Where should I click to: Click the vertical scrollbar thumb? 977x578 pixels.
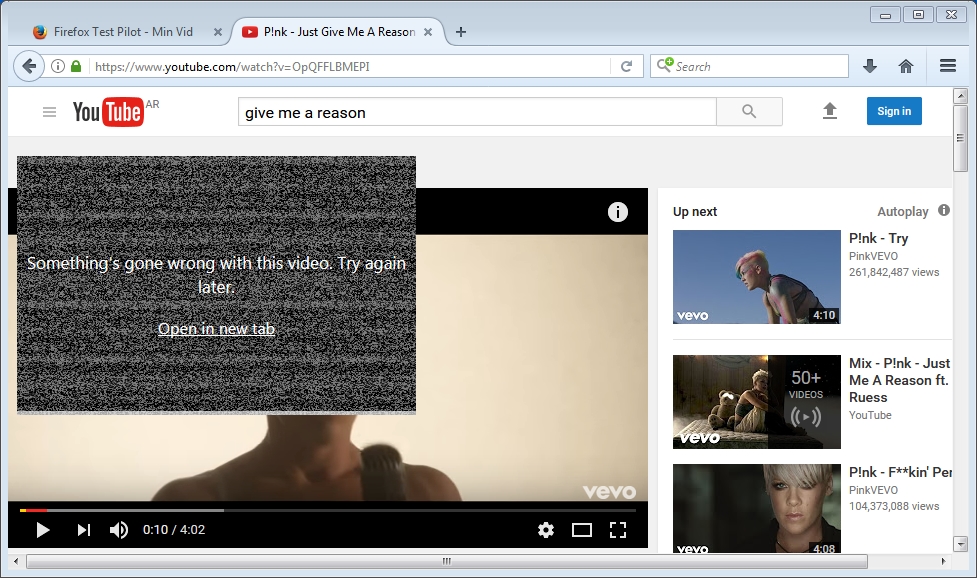coord(960,138)
